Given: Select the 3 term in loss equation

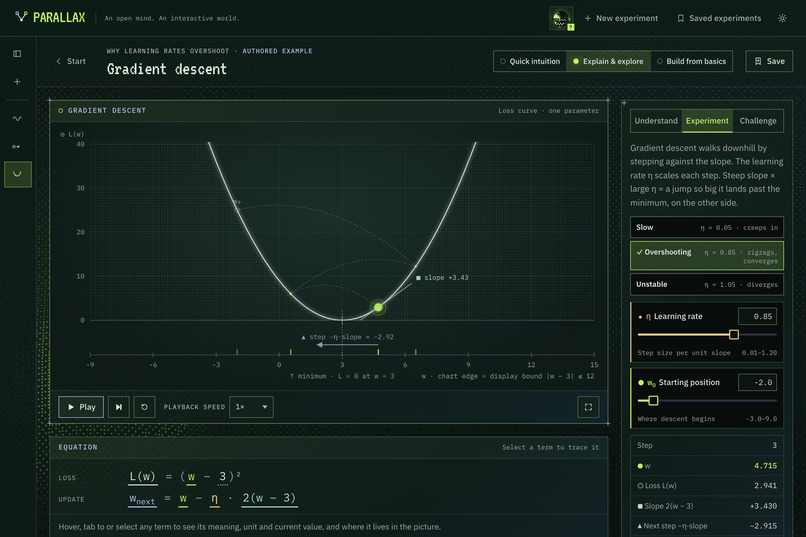Looking at the screenshot, I should click(x=222, y=477).
